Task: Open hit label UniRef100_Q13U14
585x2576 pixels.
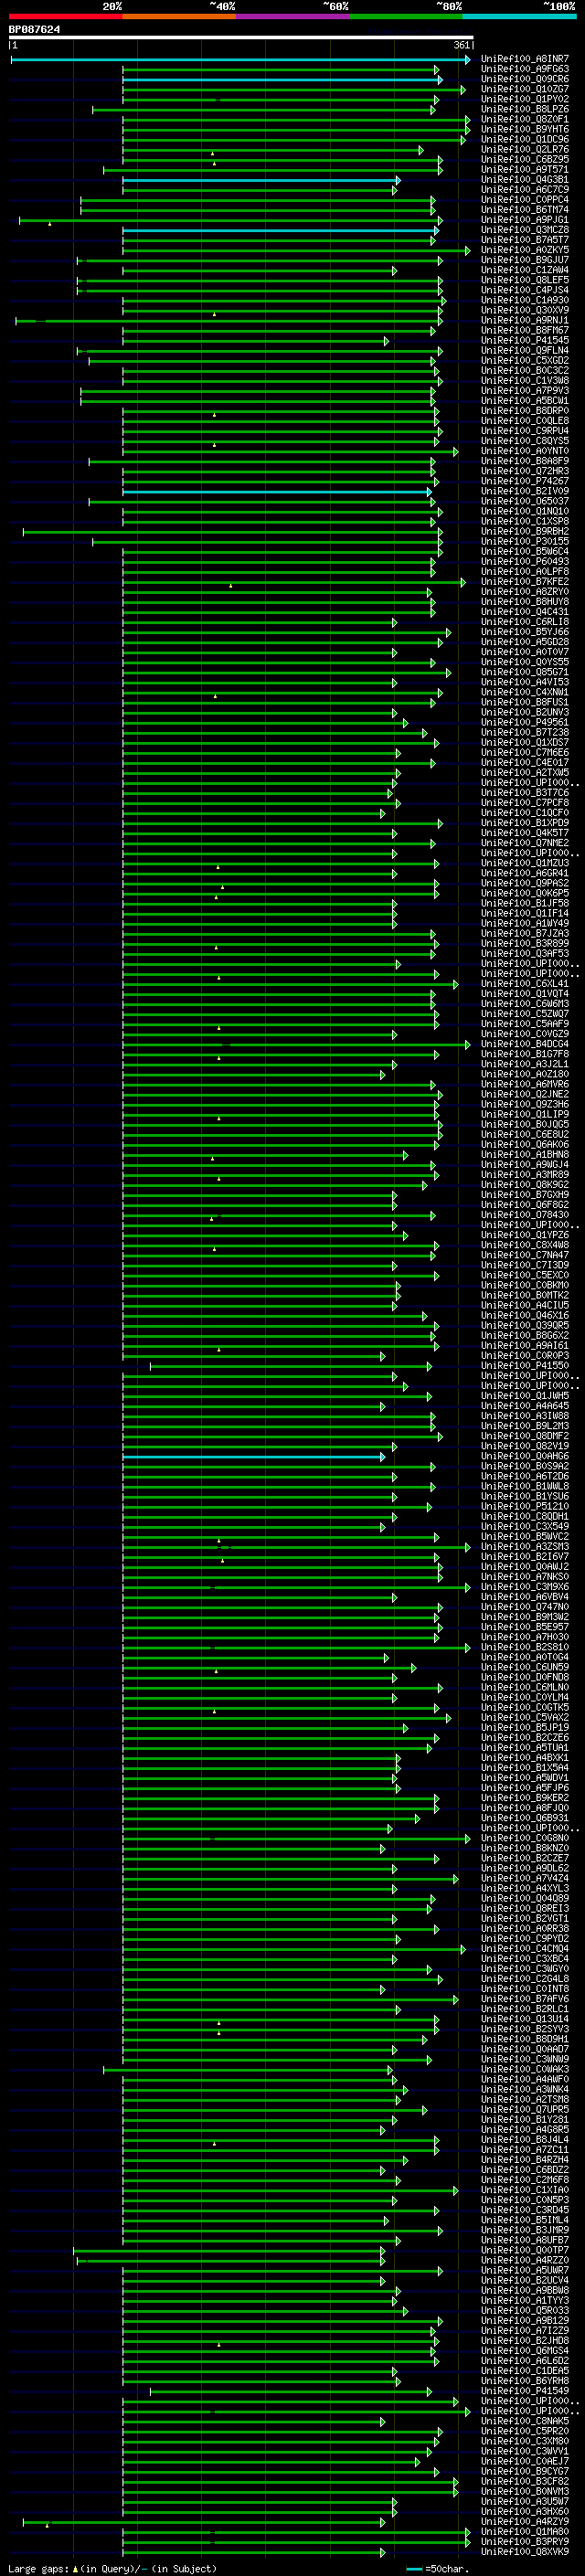Action: tap(524, 2019)
